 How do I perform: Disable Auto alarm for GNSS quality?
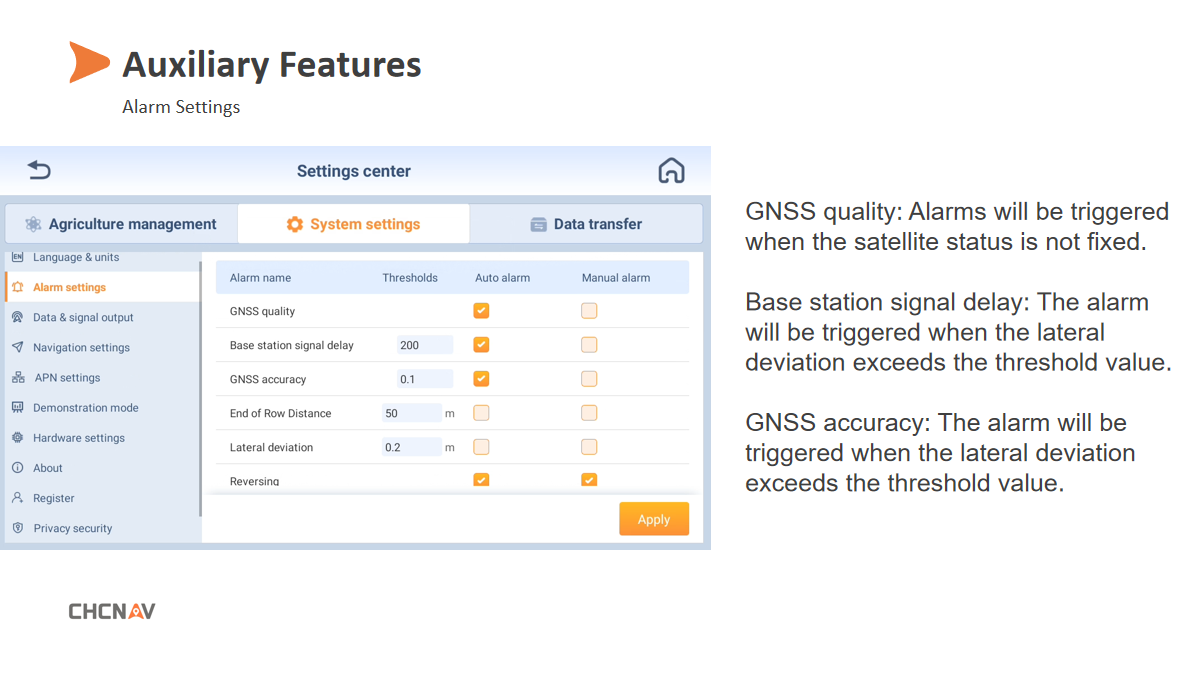[481, 310]
